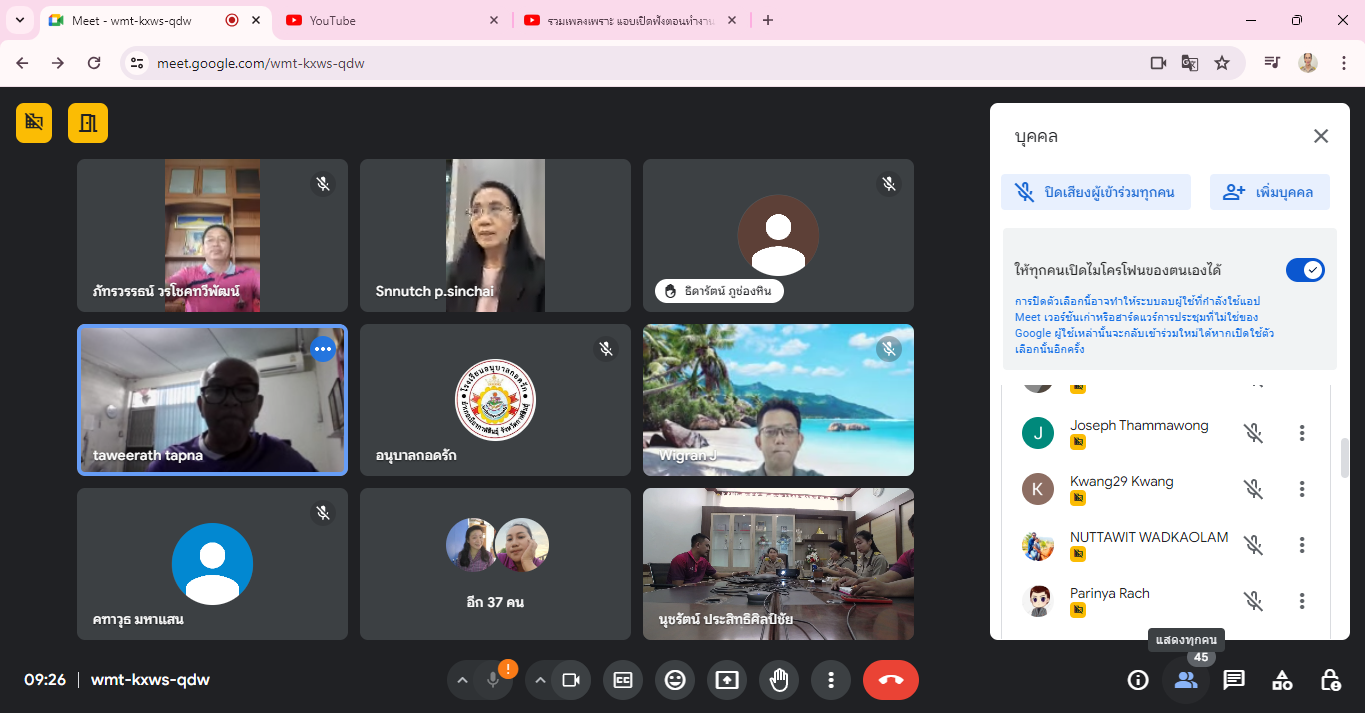Image resolution: width=1365 pixels, height=713 pixels.
Task: Click the people list scrollbar
Action: click(x=1344, y=457)
